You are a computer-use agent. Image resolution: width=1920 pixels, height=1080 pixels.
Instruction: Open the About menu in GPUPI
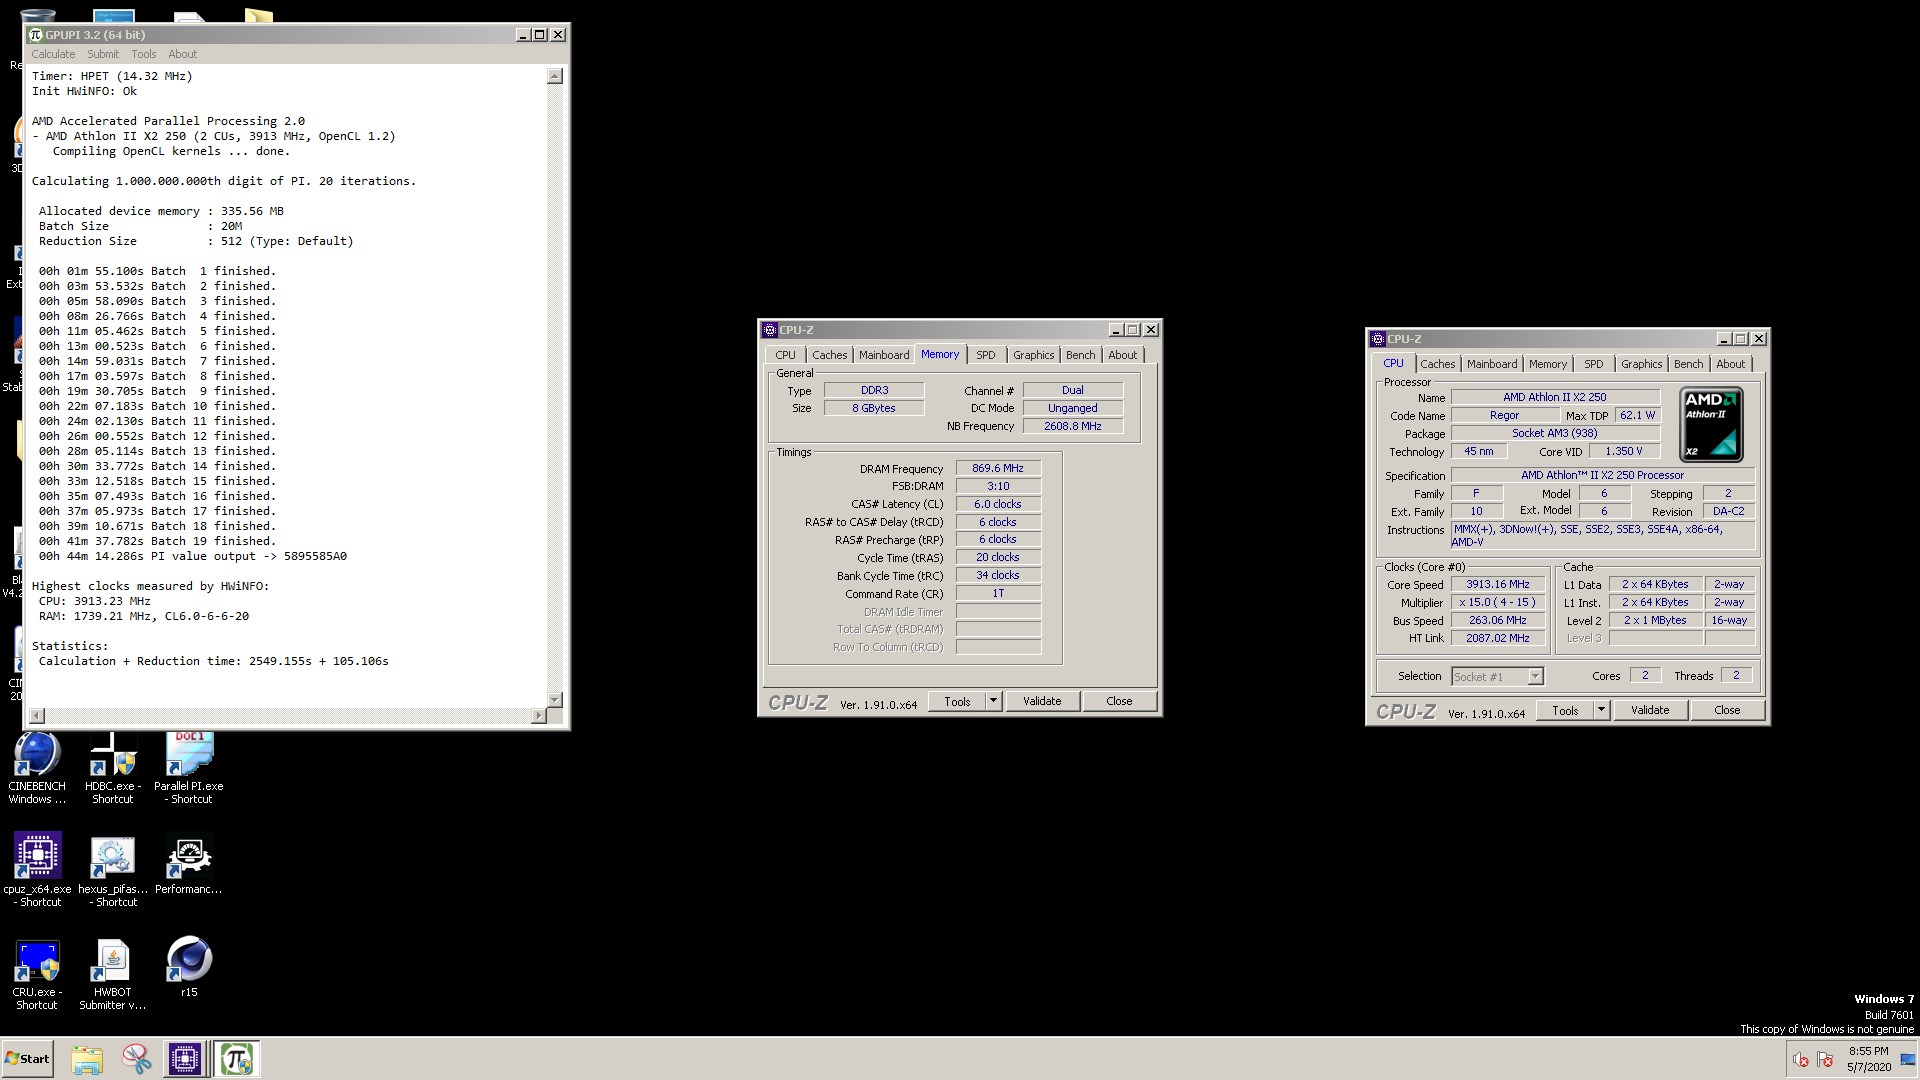click(182, 54)
